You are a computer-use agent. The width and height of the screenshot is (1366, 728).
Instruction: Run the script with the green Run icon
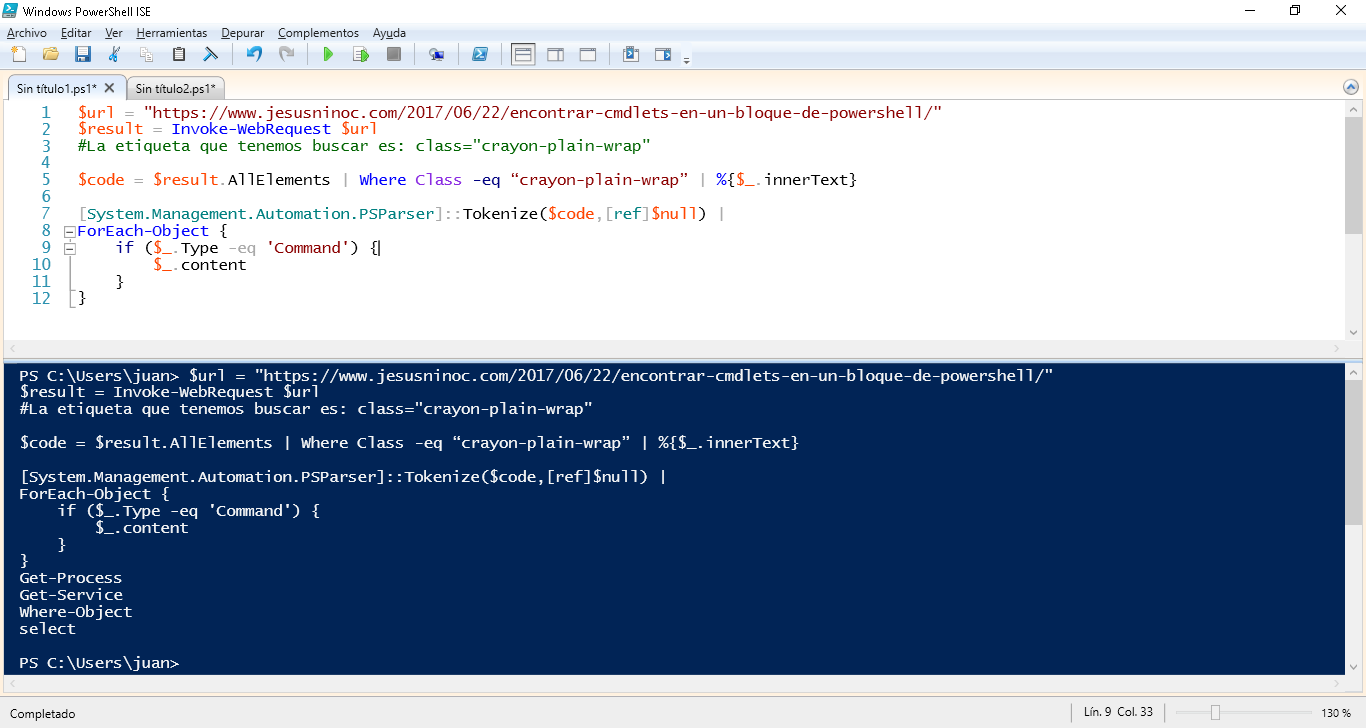pyautogui.click(x=328, y=54)
